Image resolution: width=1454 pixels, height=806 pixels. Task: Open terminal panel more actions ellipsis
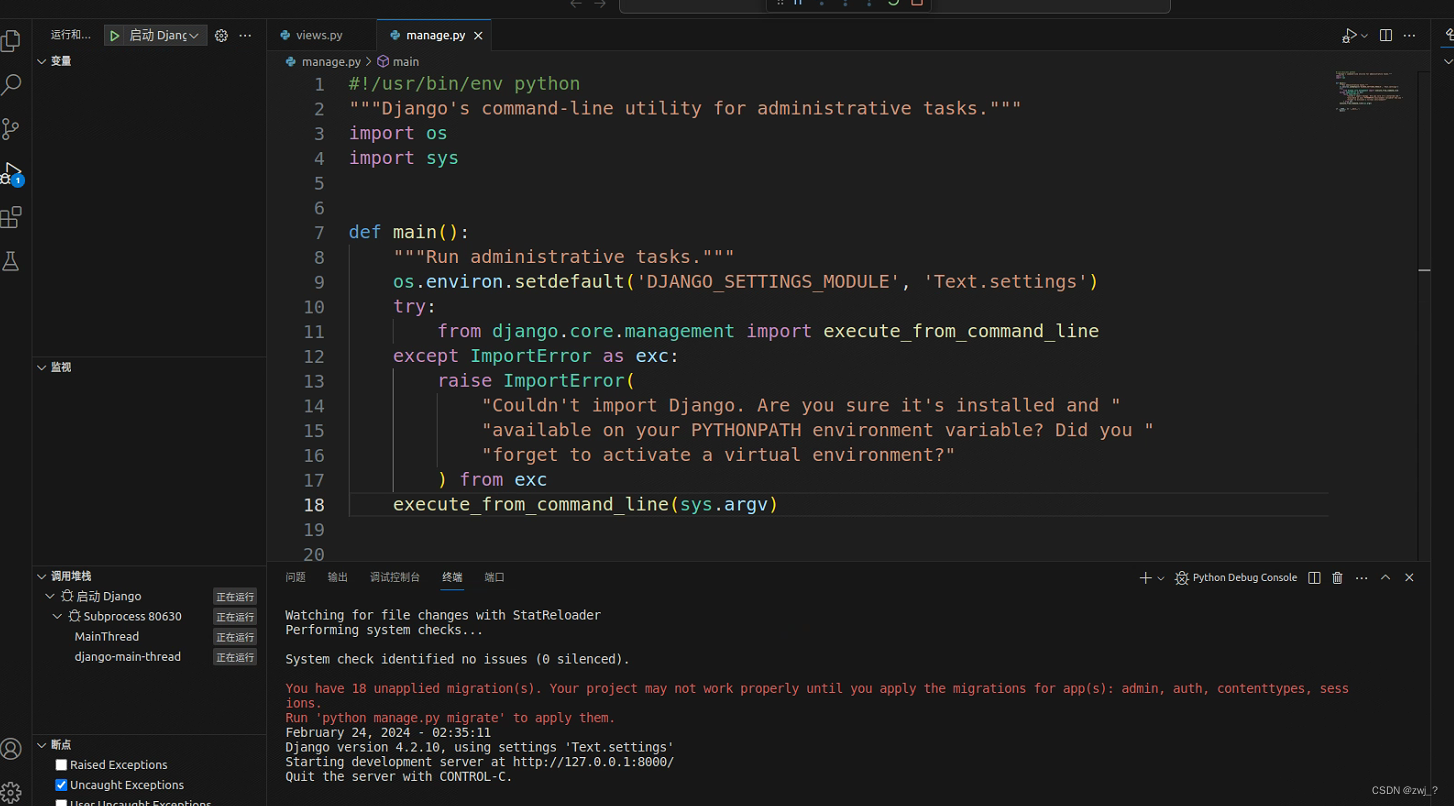(x=1361, y=578)
